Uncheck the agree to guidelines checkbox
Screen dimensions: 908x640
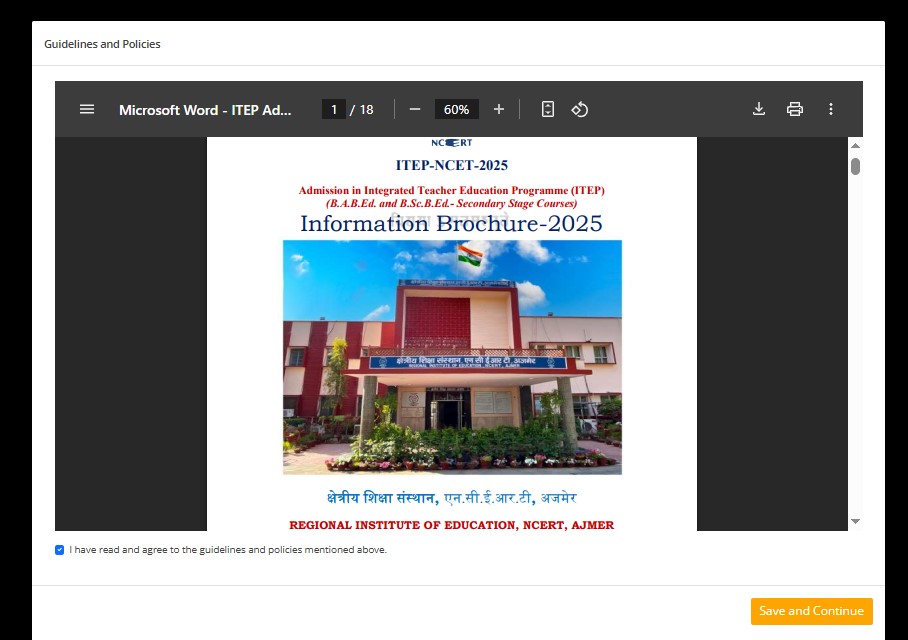tap(60, 550)
